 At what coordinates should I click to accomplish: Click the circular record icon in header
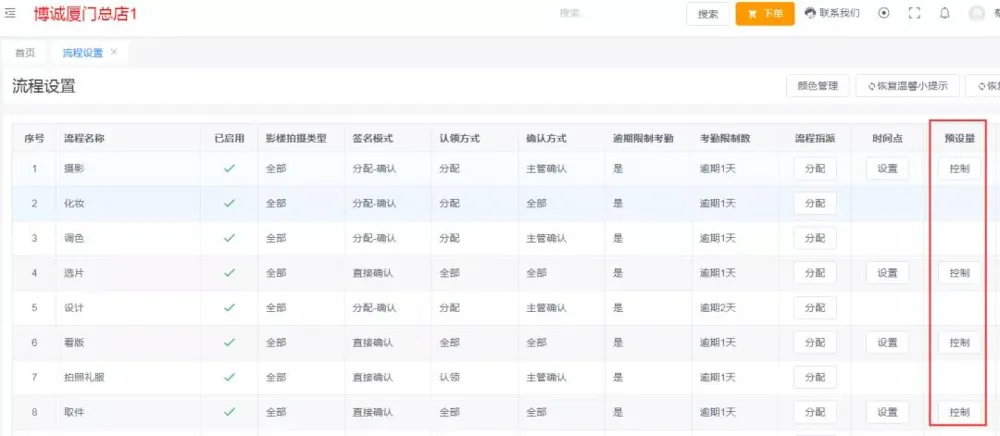click(x=884, y=13)
